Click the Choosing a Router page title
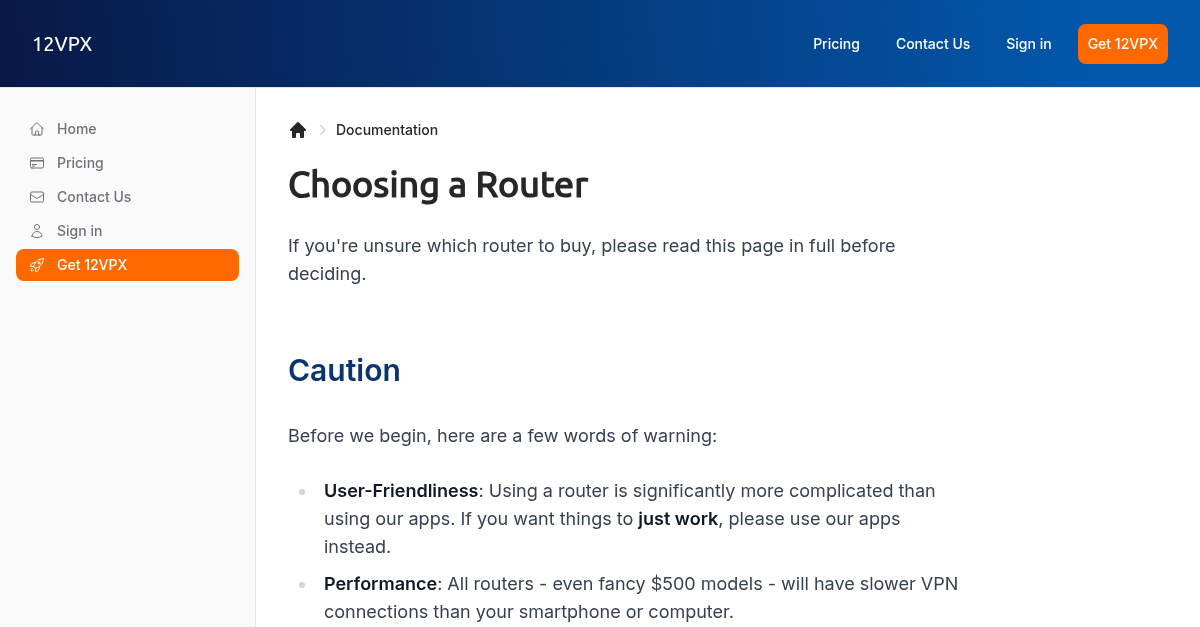The image size is (1200, 627). [437, 185]
